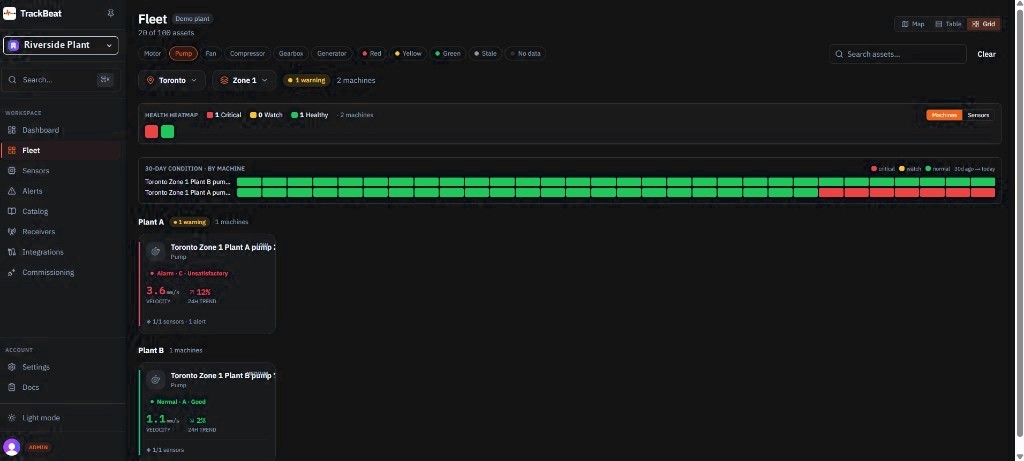Switch to Table view
This screenshot has width=1024, height=461.
pos(948,24)
